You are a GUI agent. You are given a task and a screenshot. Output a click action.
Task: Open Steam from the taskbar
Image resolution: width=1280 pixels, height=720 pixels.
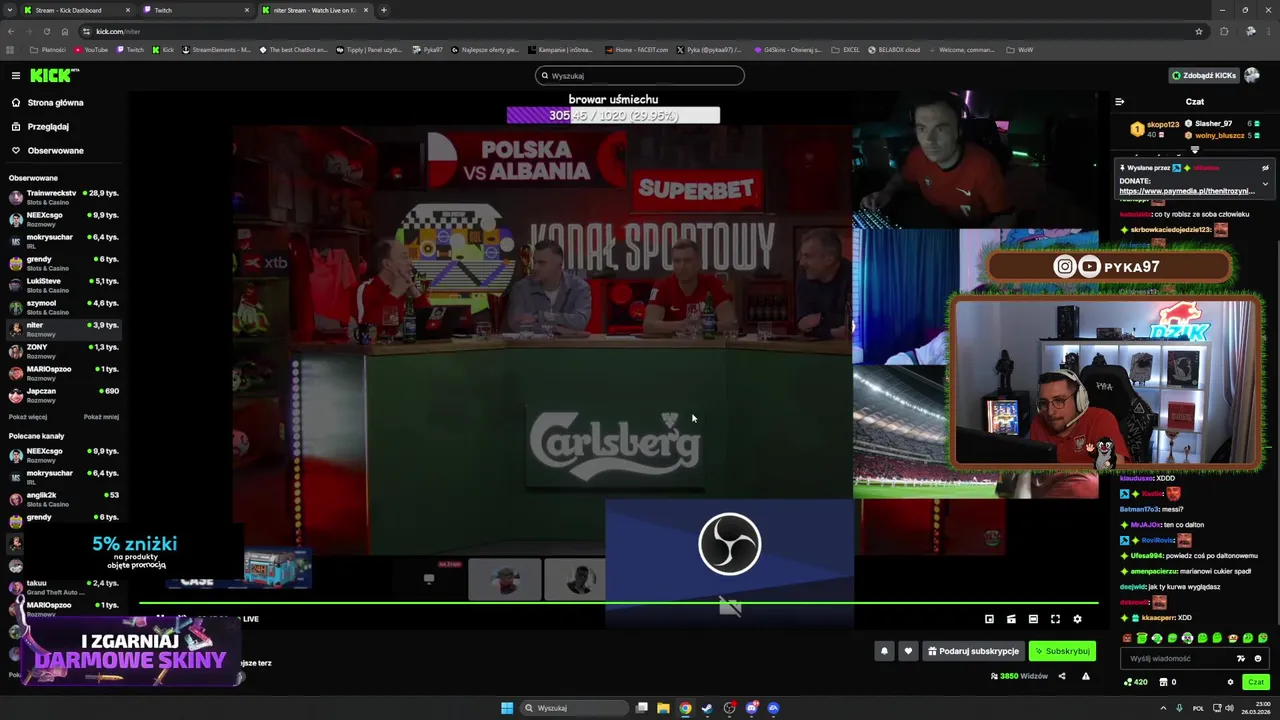point(707,708)
